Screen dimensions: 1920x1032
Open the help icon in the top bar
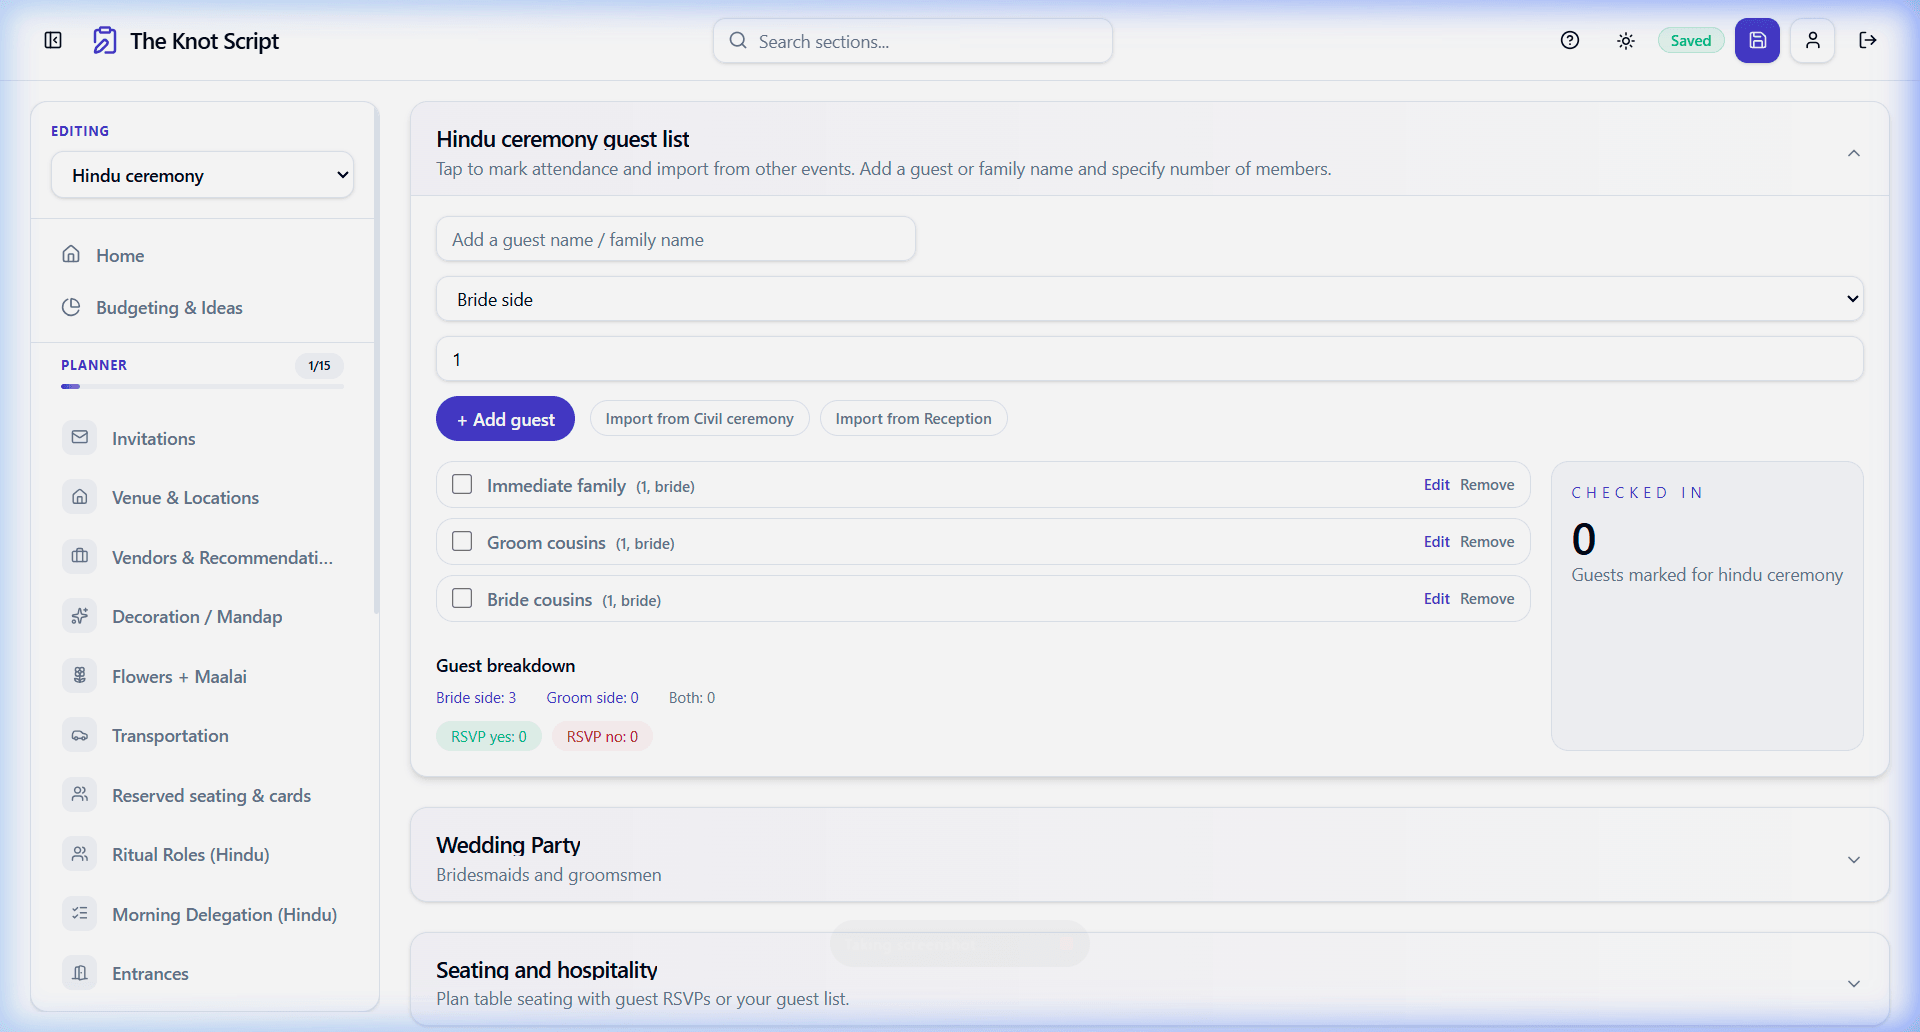(1569, 40)
